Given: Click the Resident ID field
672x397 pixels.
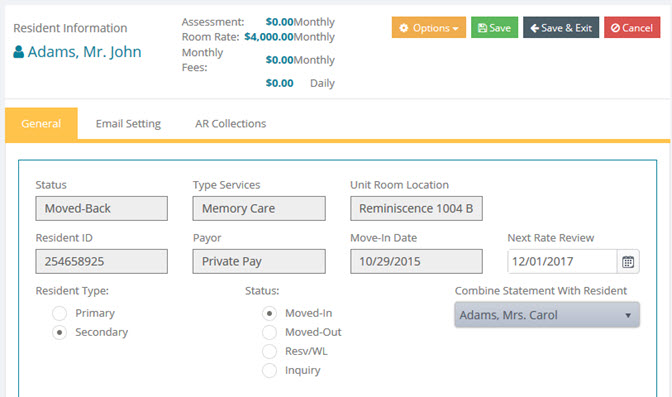Looking at the screenshot, I should (102, 262).
